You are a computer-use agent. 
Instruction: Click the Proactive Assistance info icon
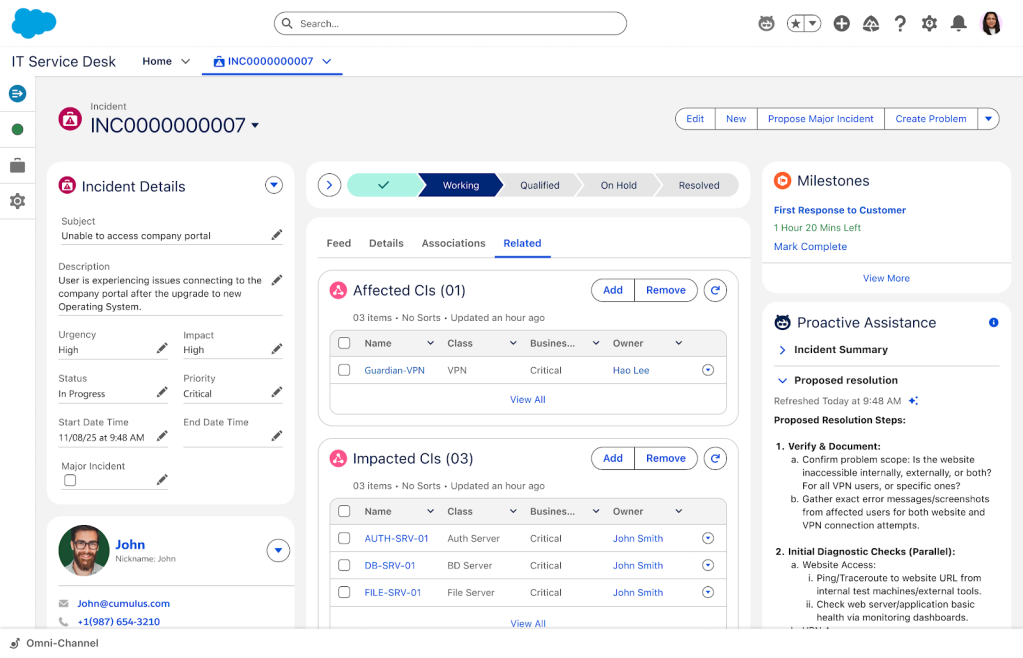coord(993,323)
